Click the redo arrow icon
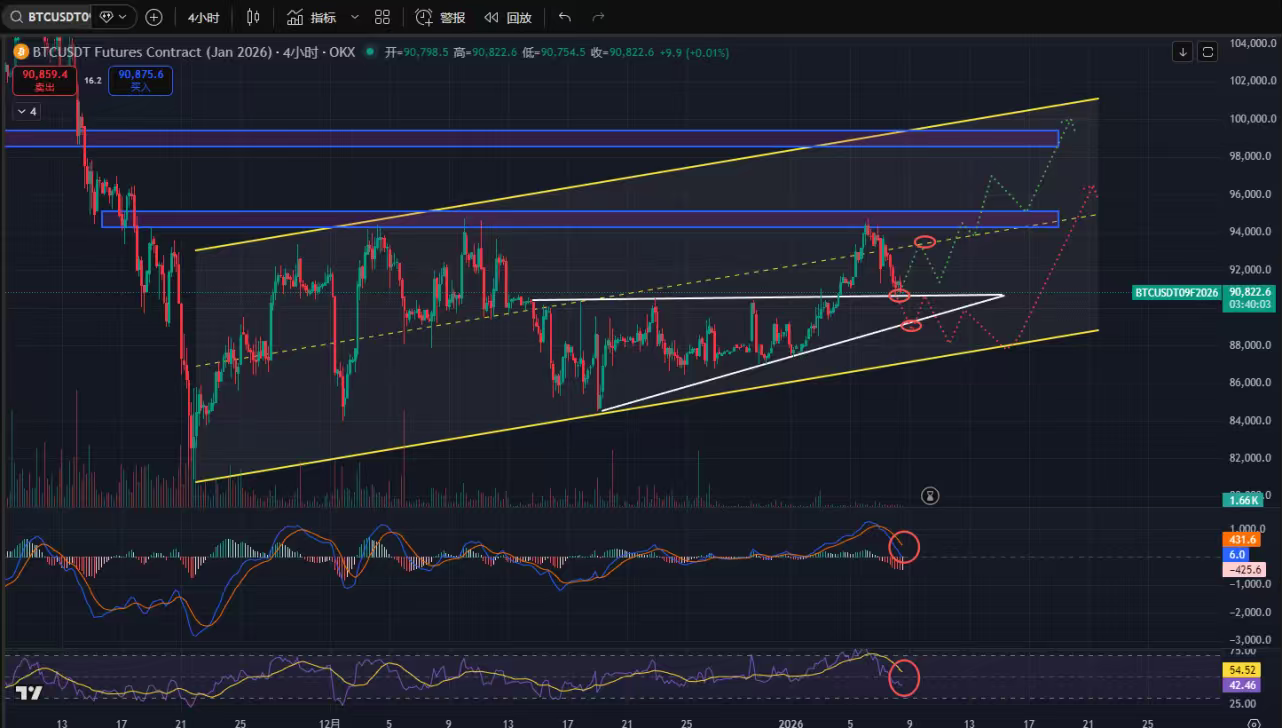Viewport: 1283px width, 728px height. click(x=598, y=17)
